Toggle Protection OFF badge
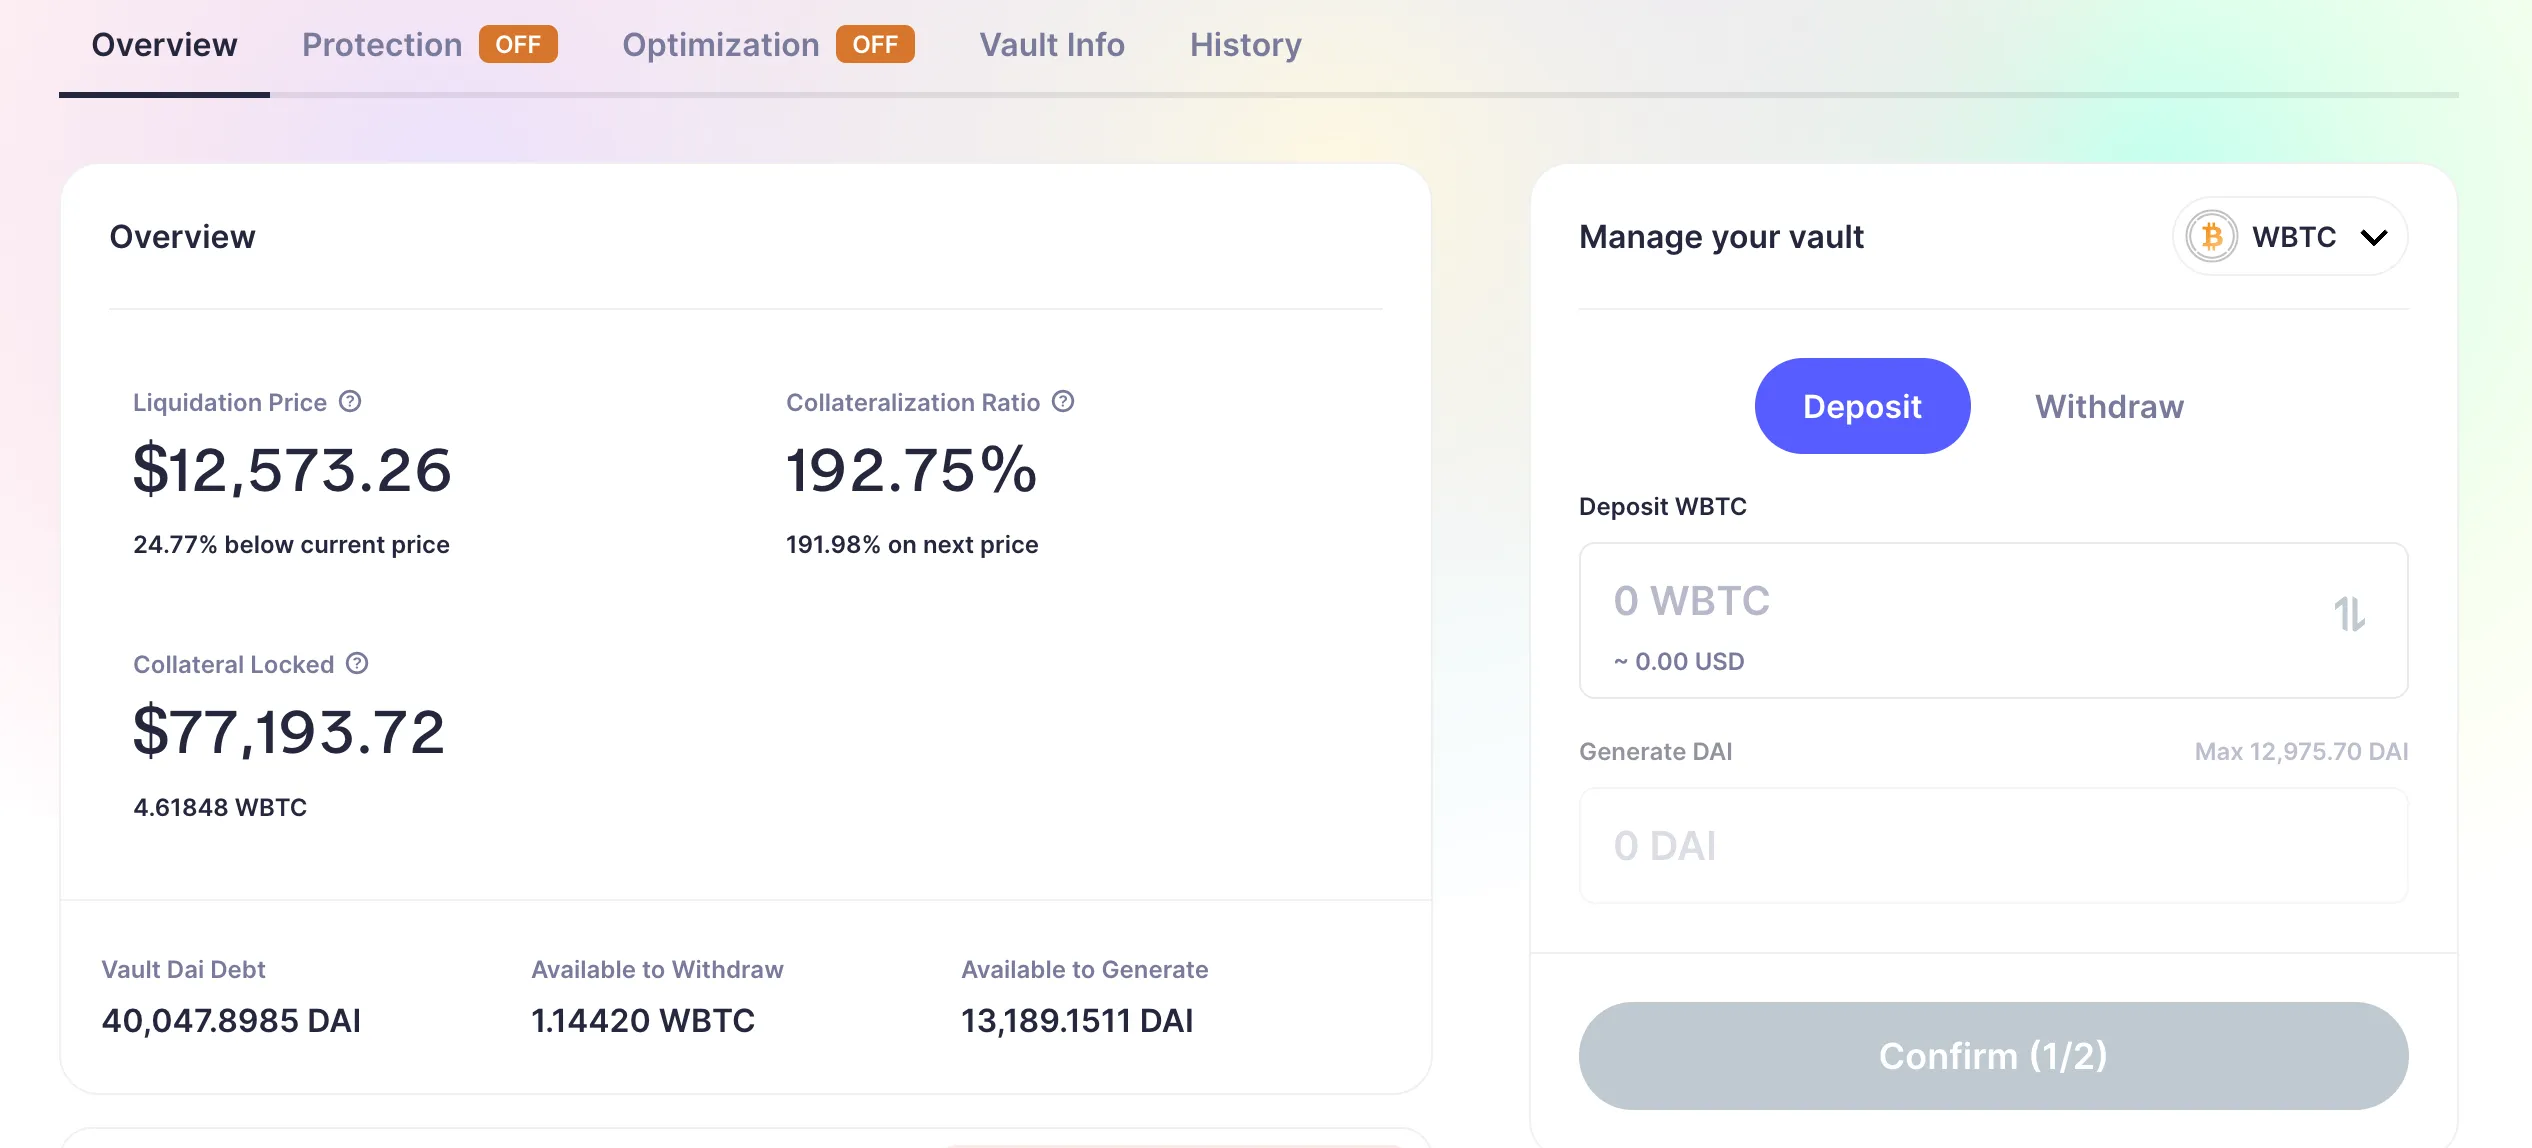This screenshot has width=2532, height=1148. [518, 45]
